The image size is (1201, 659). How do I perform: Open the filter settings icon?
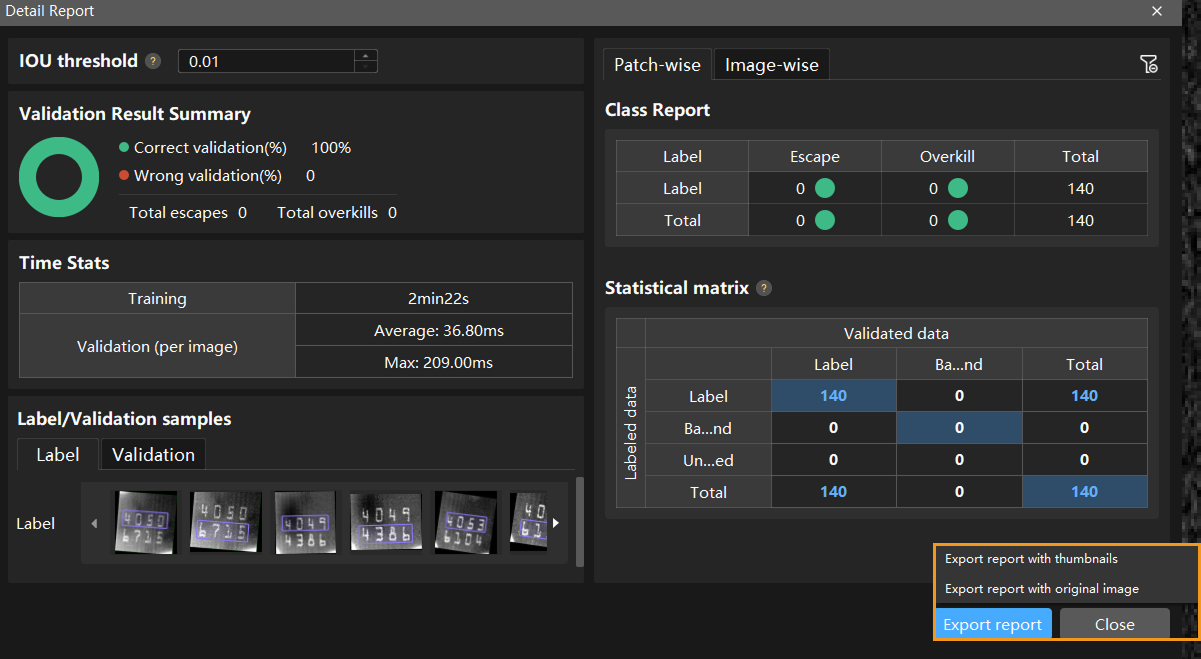(1149, 65)
